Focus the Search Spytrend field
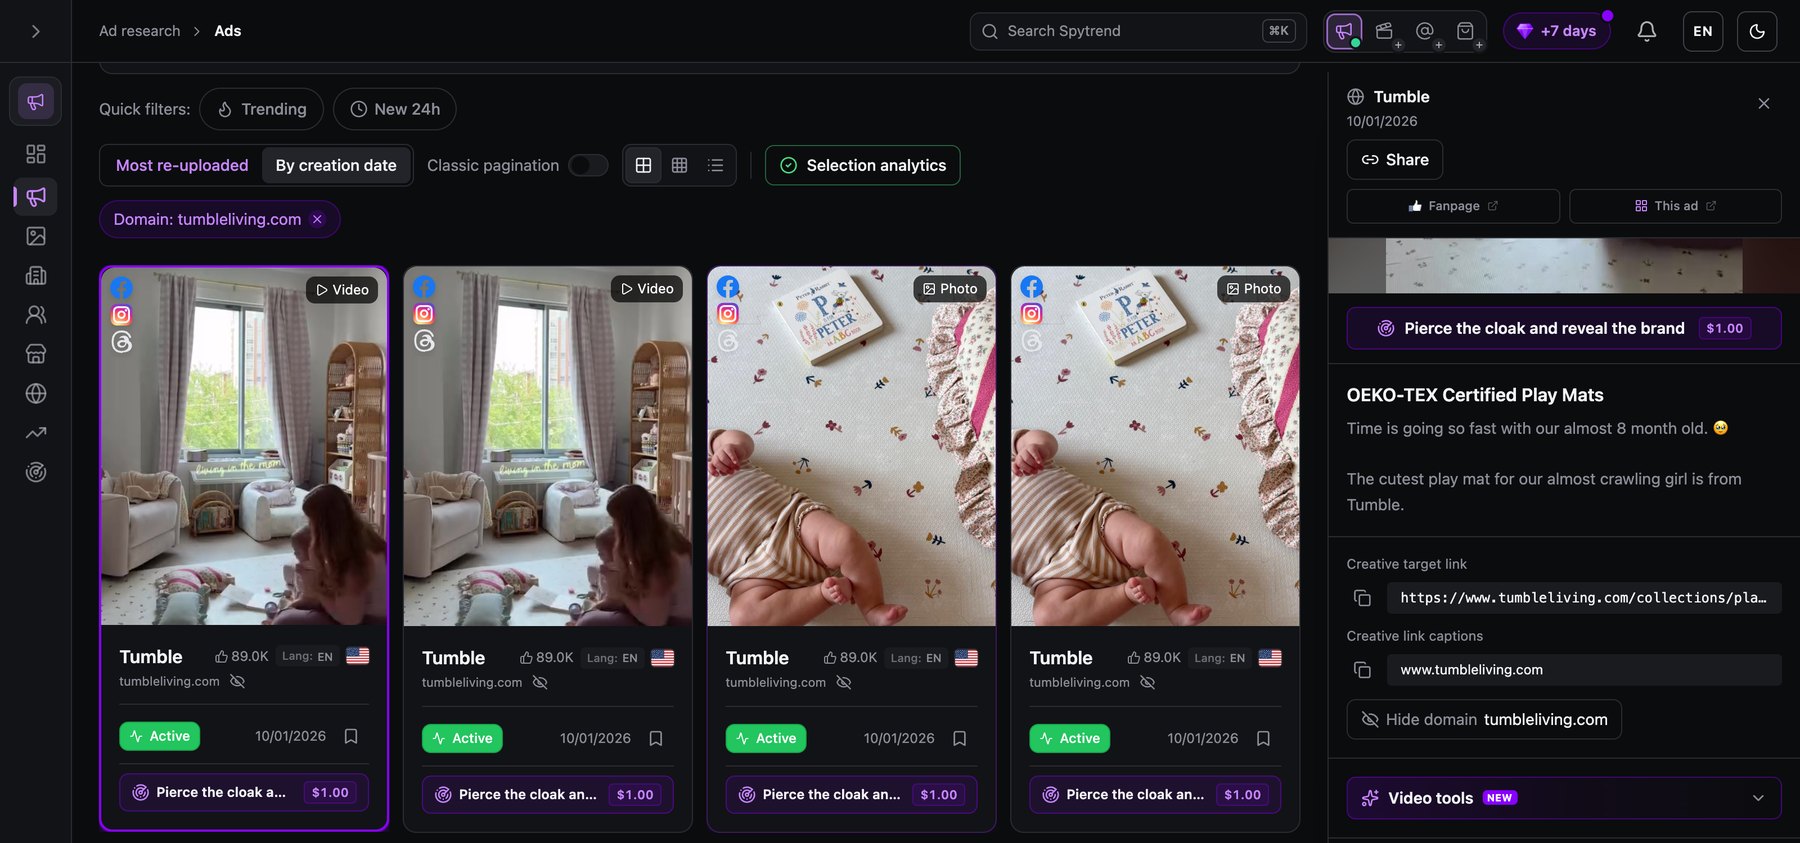 pos(1138,31)
